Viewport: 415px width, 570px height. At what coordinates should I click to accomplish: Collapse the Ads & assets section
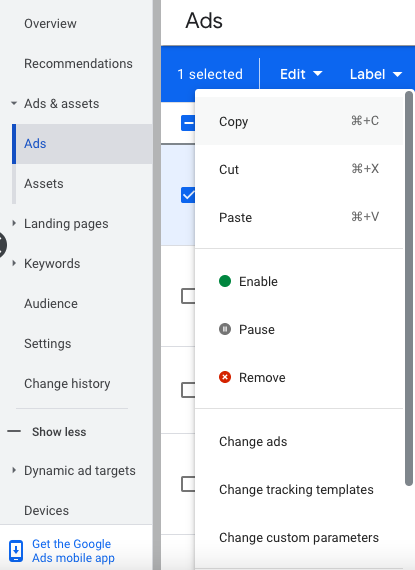click(14, 103)
